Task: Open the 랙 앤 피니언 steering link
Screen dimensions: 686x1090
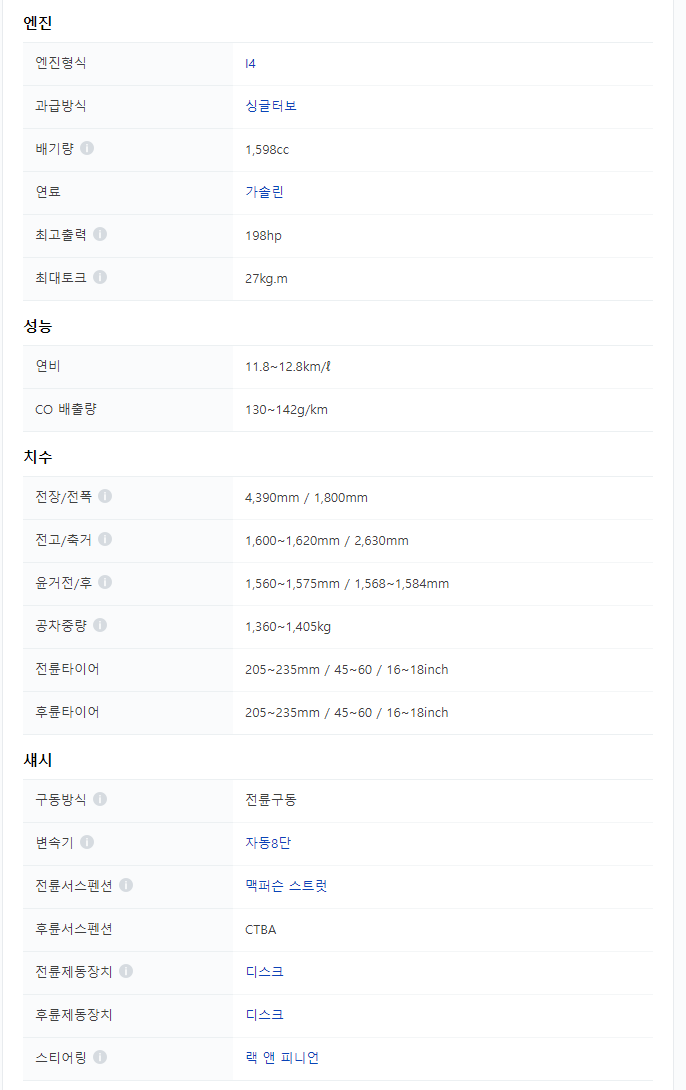Action: point(282,1059)
